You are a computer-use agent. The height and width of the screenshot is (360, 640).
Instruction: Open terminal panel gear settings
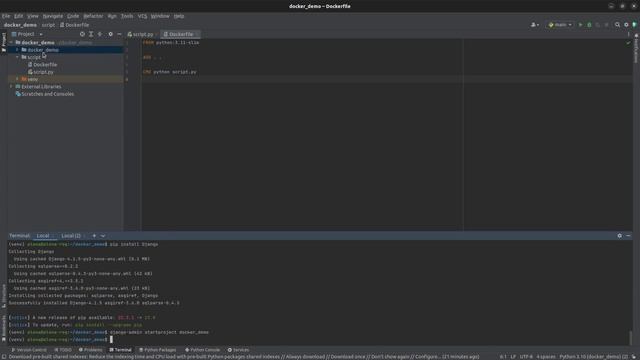620,236
